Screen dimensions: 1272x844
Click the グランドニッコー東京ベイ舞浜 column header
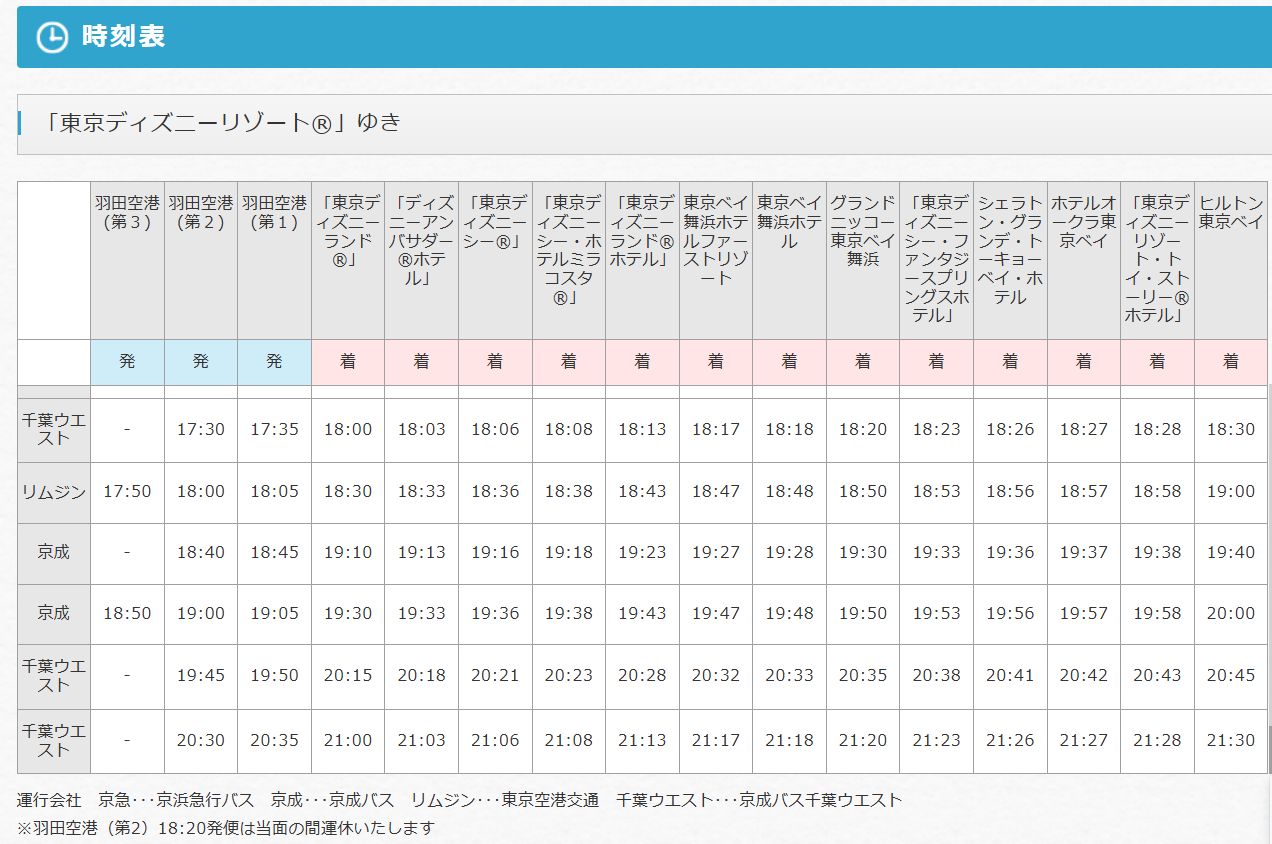coord(863,260)
